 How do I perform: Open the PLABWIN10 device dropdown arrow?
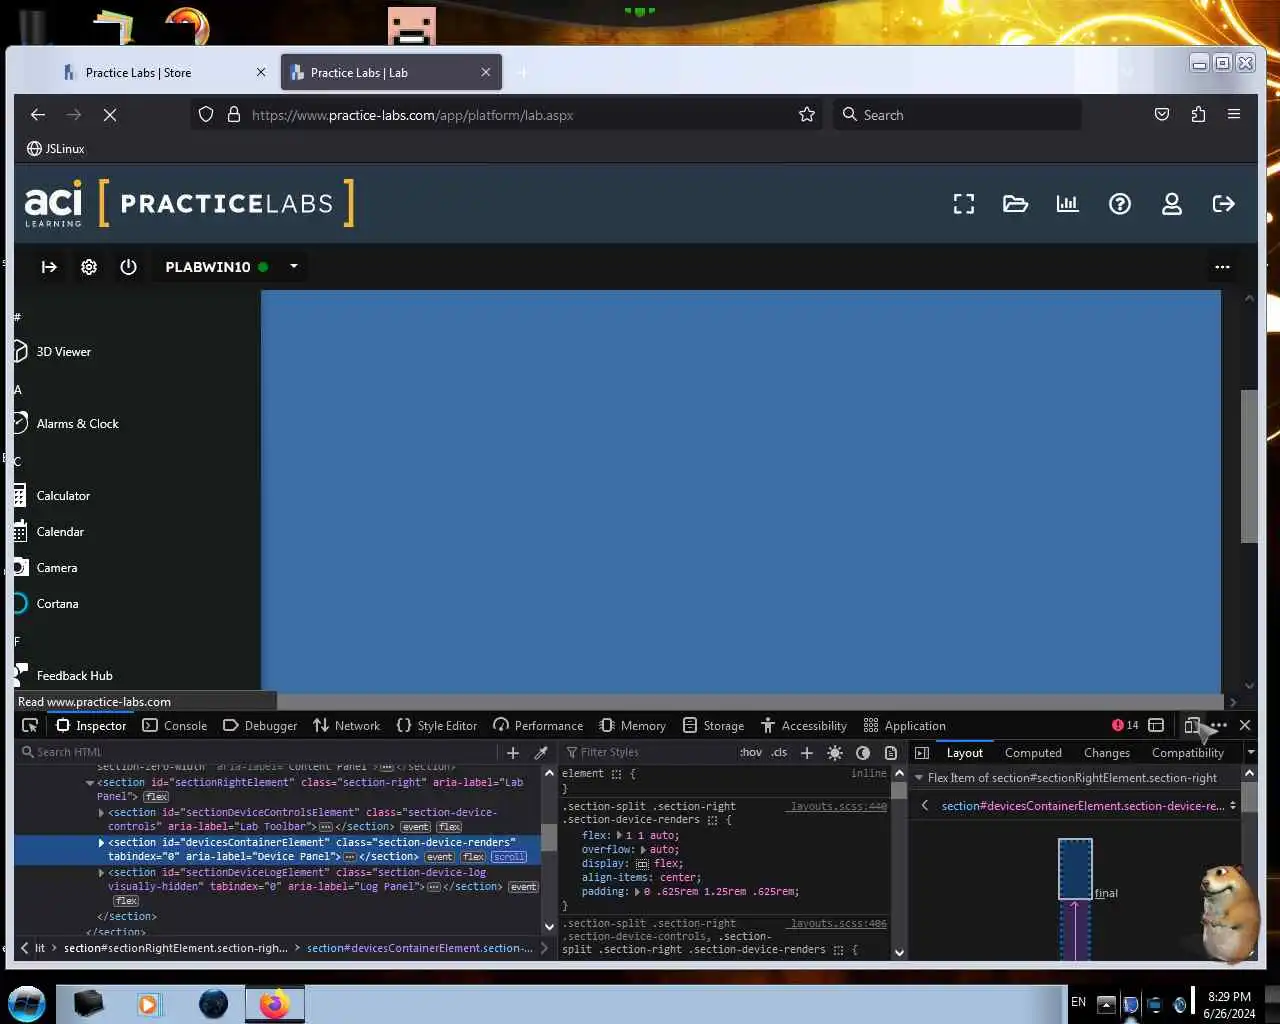point(294,267)
